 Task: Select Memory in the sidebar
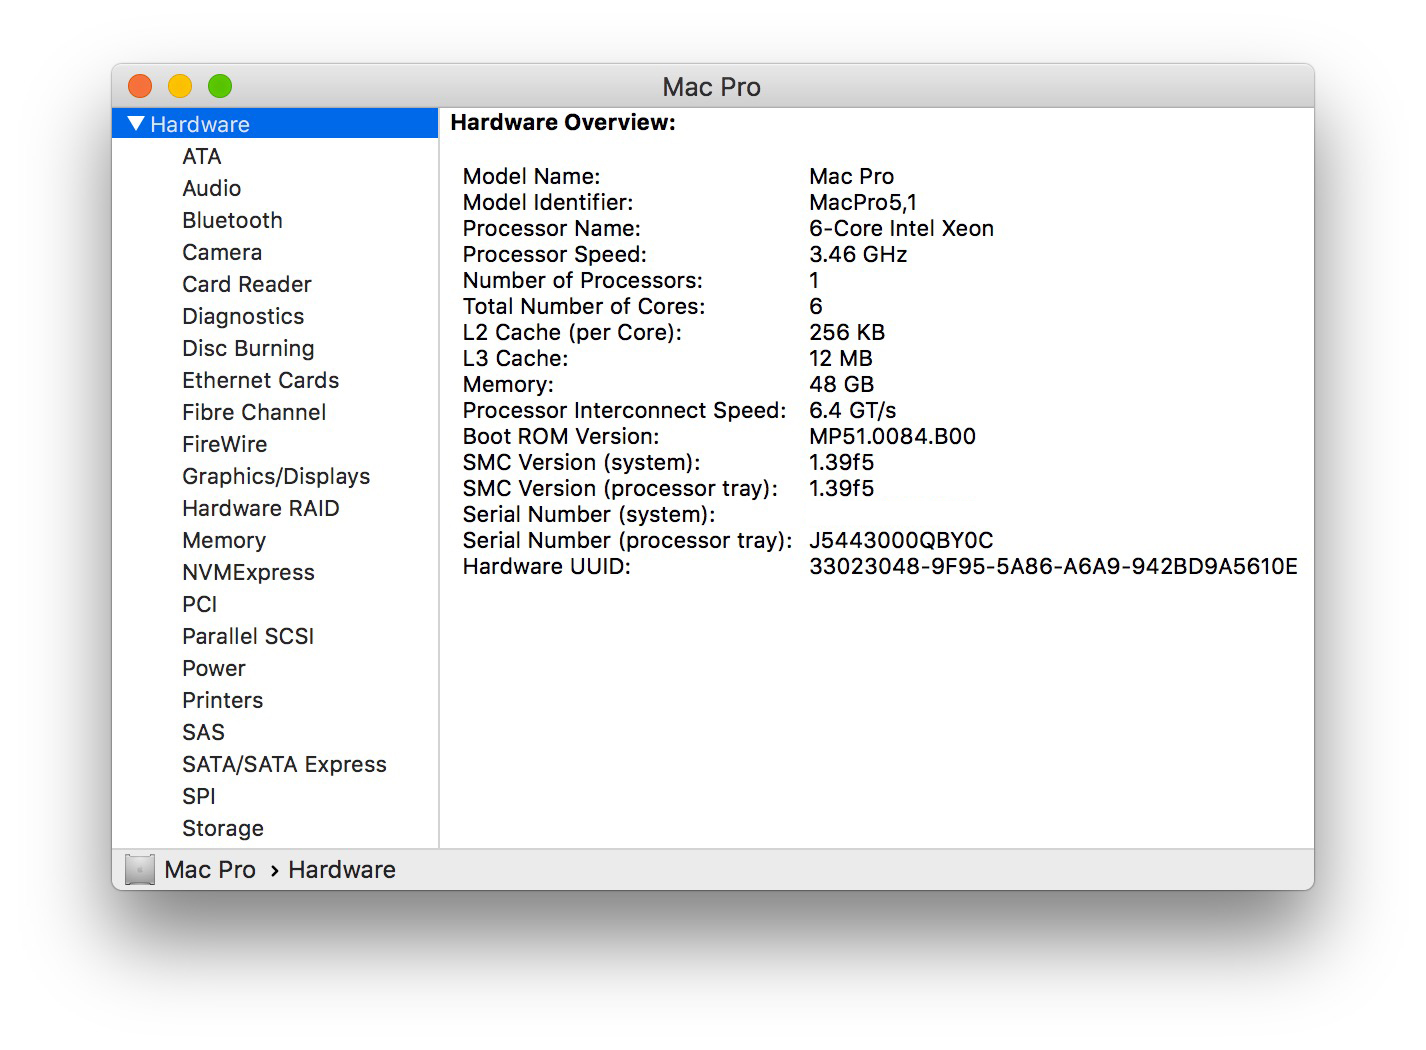(224, 541)
